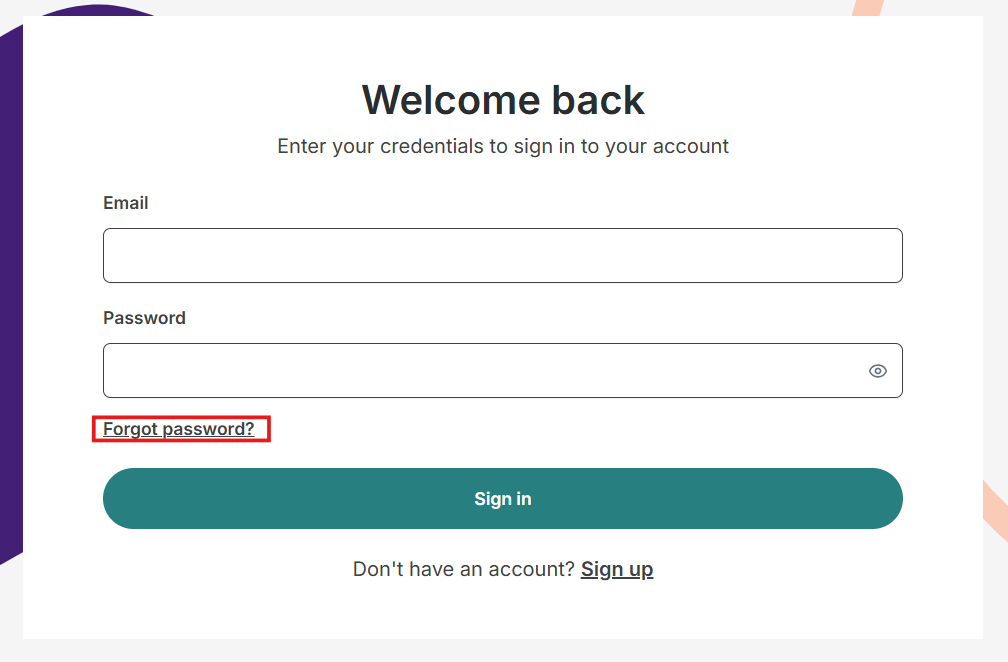Toggle password visibility with the eye icon

(877, 371)
